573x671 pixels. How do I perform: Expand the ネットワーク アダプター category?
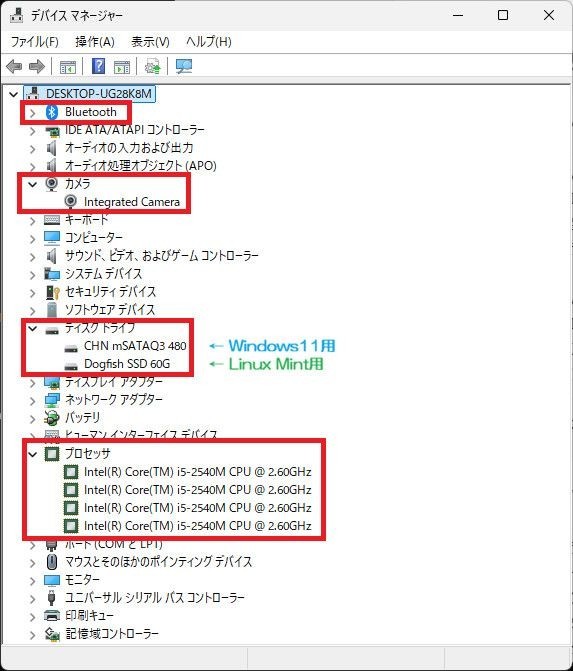33,401
